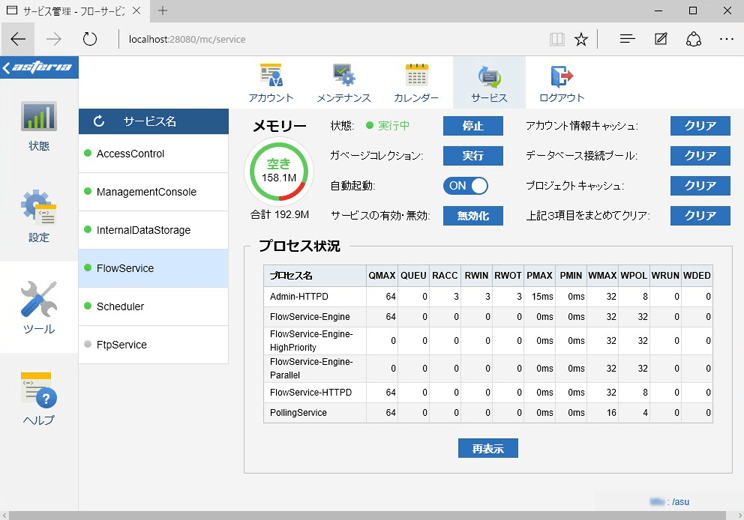The image size is (744, 520).
Task: Open the ヘルプ (Help) sidebar icon
Action: 39,397
